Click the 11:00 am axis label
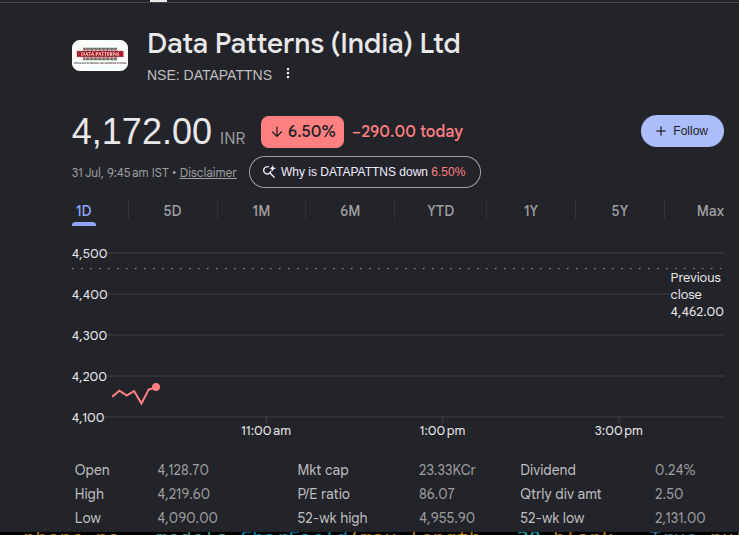 click(x=266, y=431)
